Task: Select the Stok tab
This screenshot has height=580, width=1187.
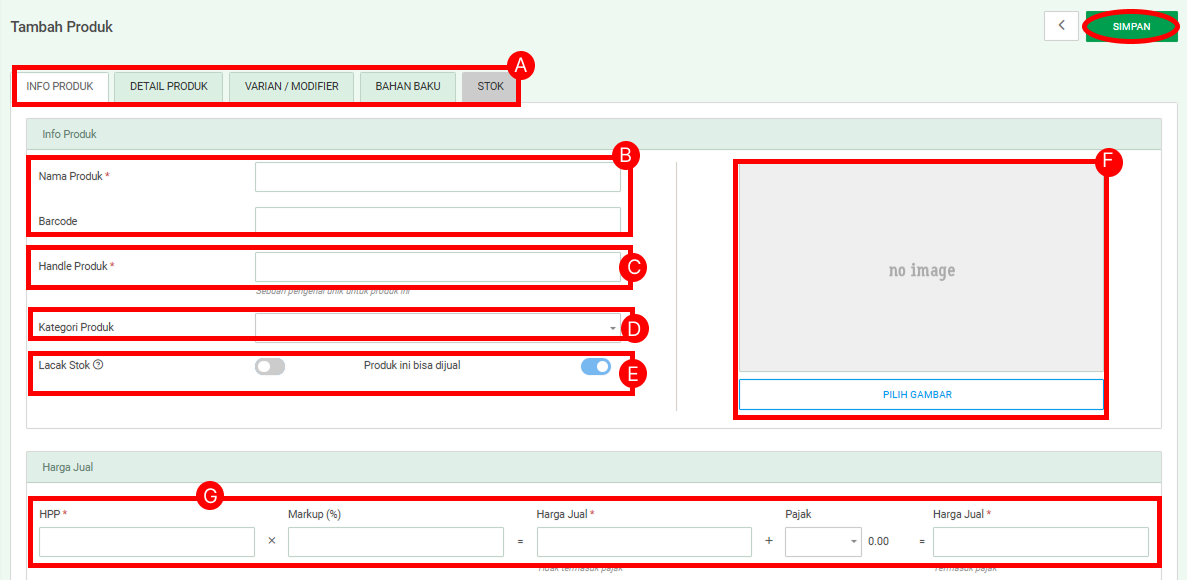Action: pos(490,87)
